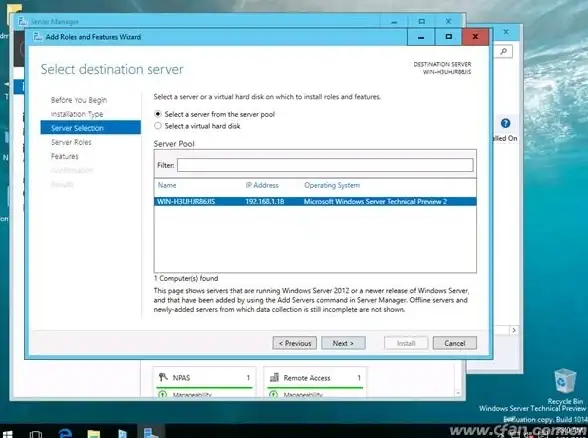Click in the Filter text box
Image resolution: width=588 pixels, height=438 pixels.
pyautogui.click(x=325, y=165)
